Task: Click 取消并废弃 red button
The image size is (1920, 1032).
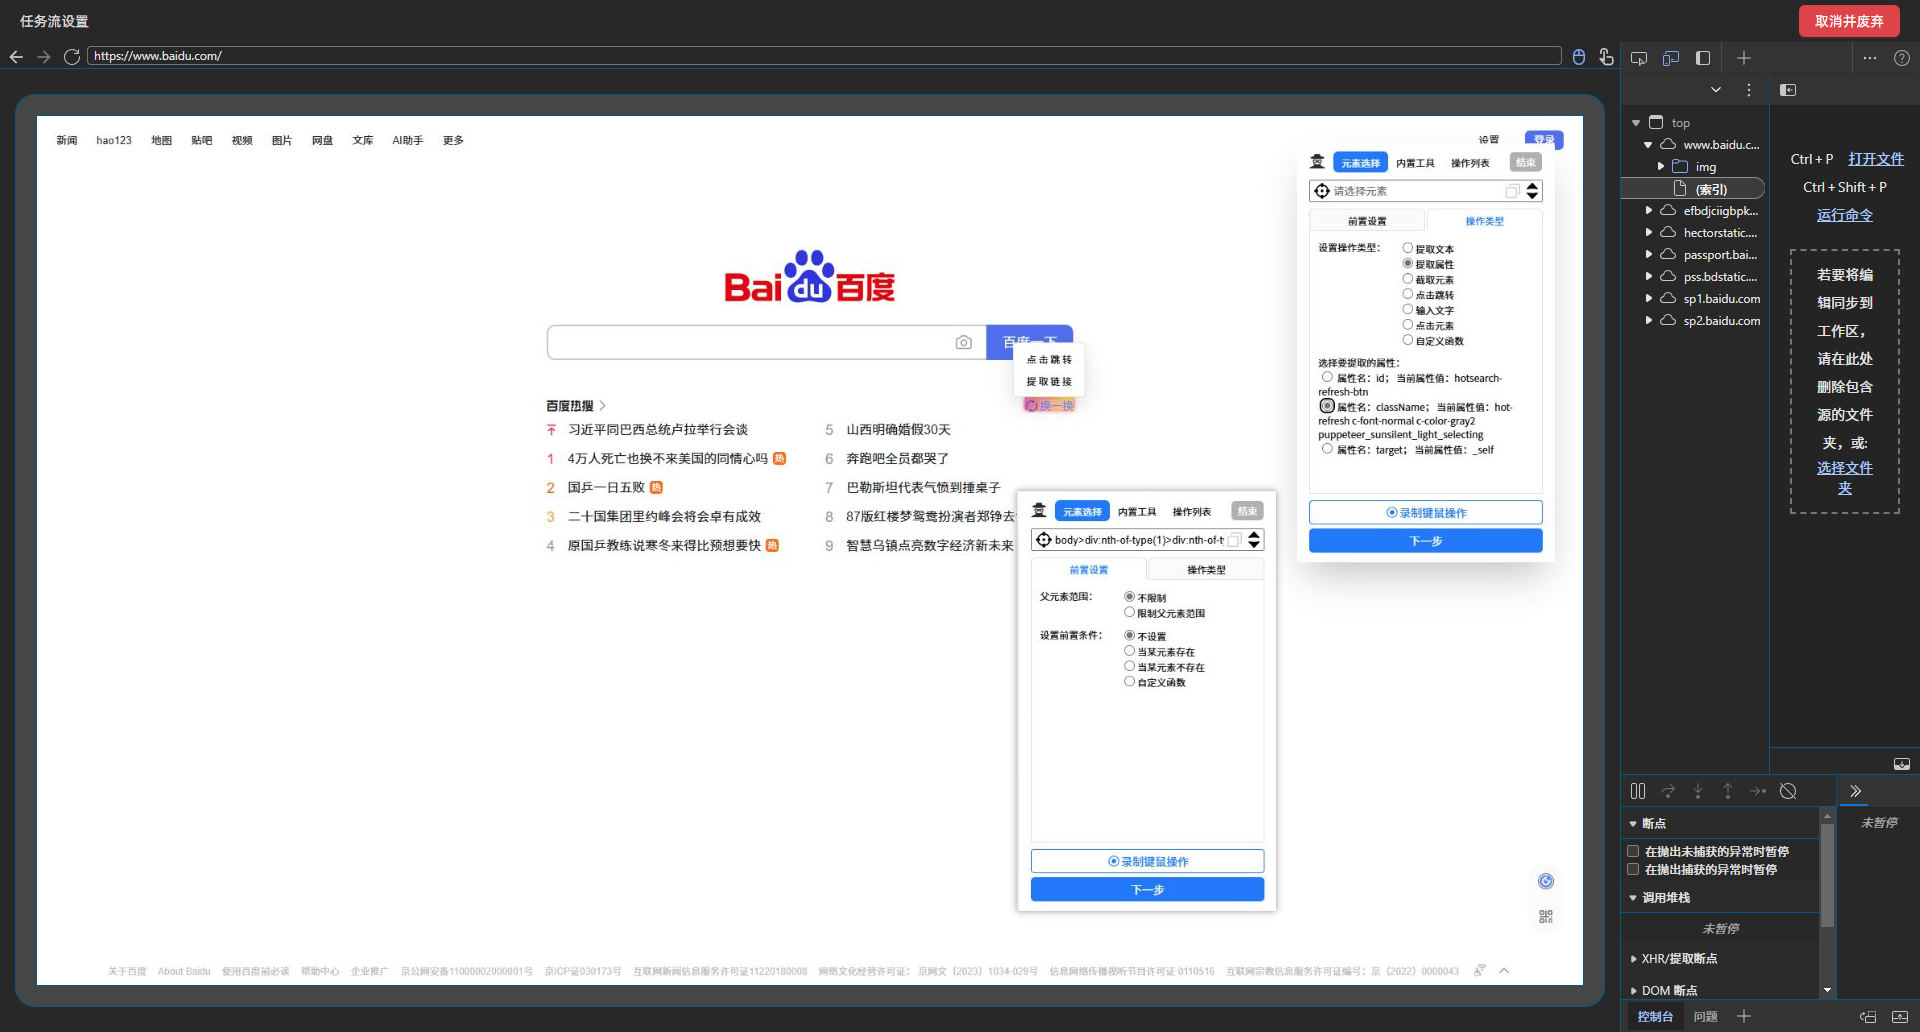Action: (1849, 21)
